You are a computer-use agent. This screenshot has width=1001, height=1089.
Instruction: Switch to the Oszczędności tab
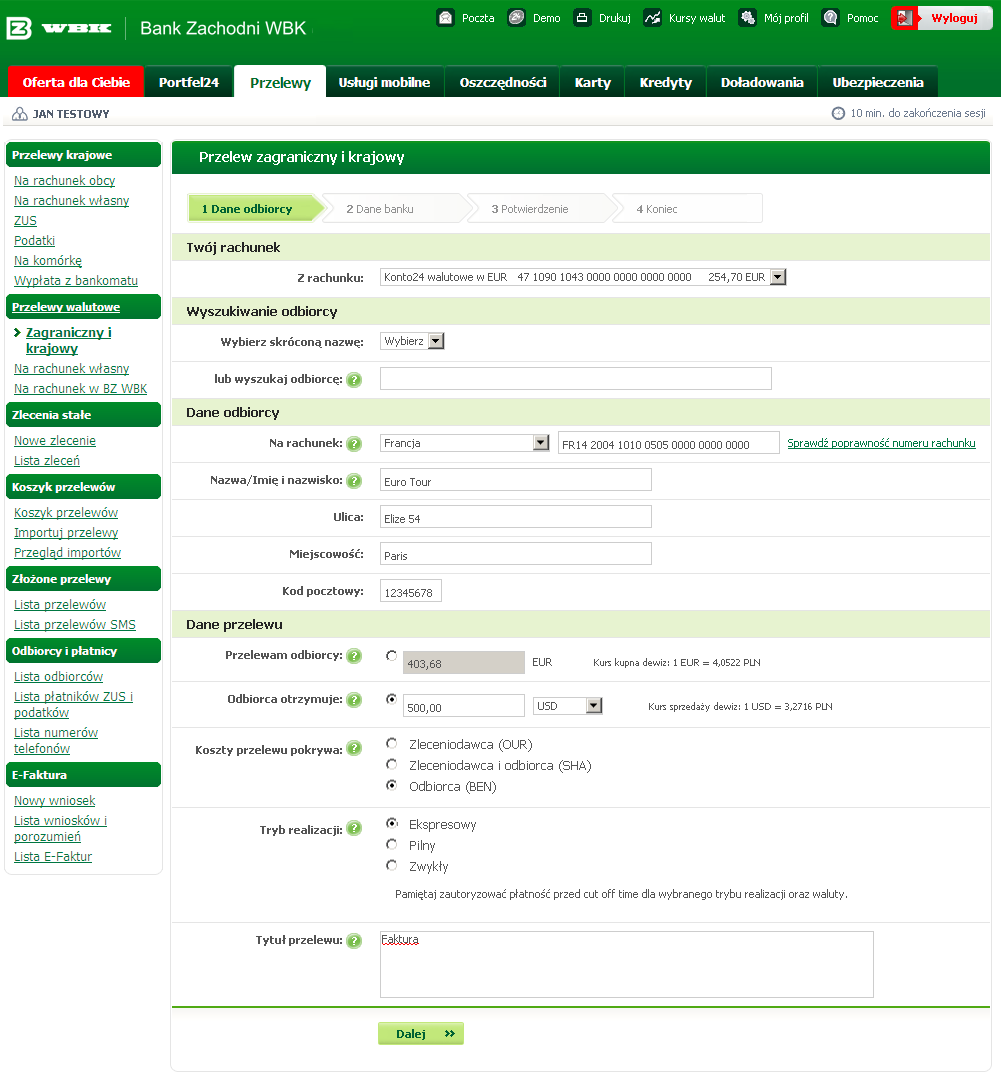[x=502, y=82]
